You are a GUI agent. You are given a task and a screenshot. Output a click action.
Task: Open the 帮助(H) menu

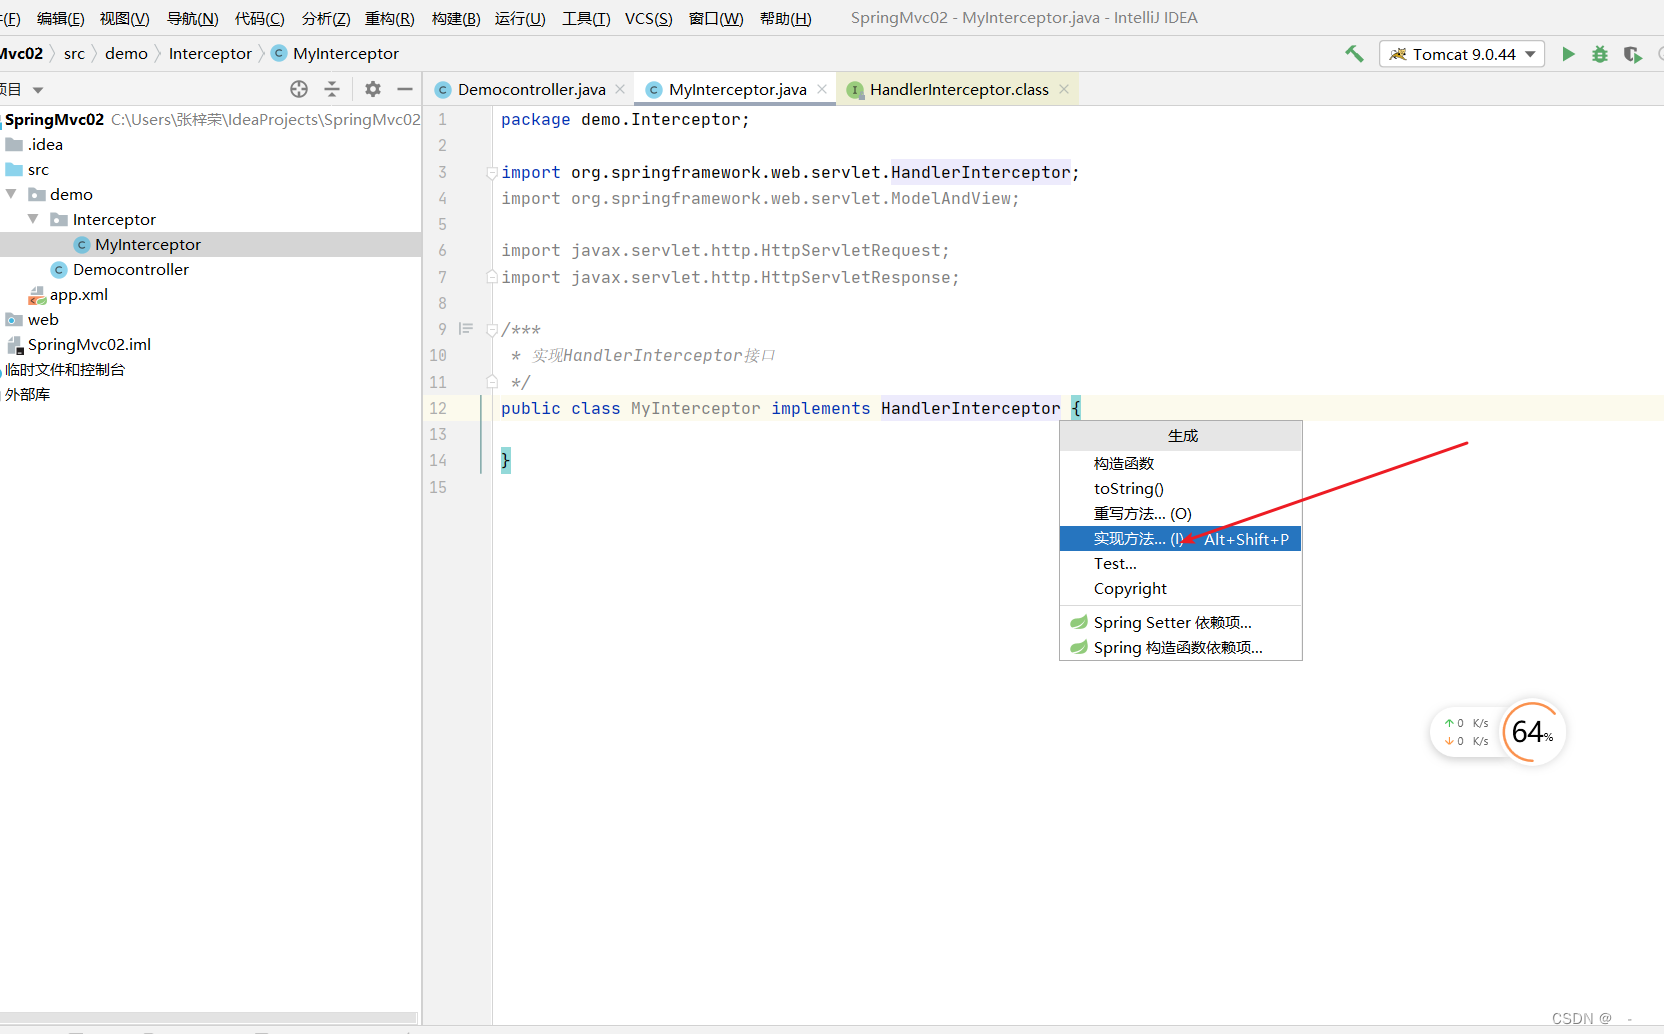tap(786, 18)
